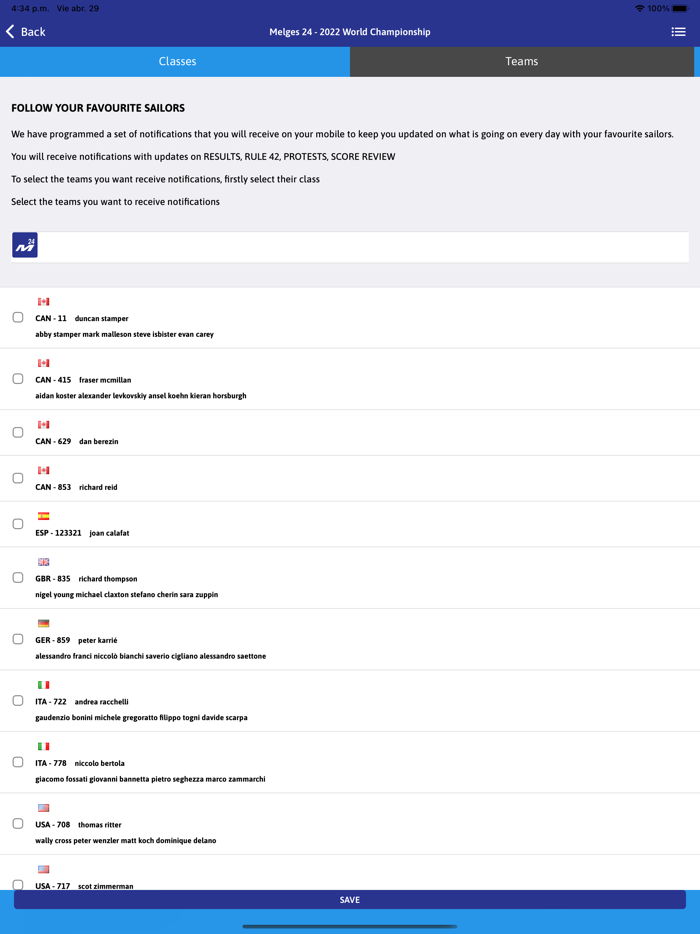700x934 pixels.
Task: Enable notifications for CAN - 415 fraser mcmillan
Action: [18, 379]
